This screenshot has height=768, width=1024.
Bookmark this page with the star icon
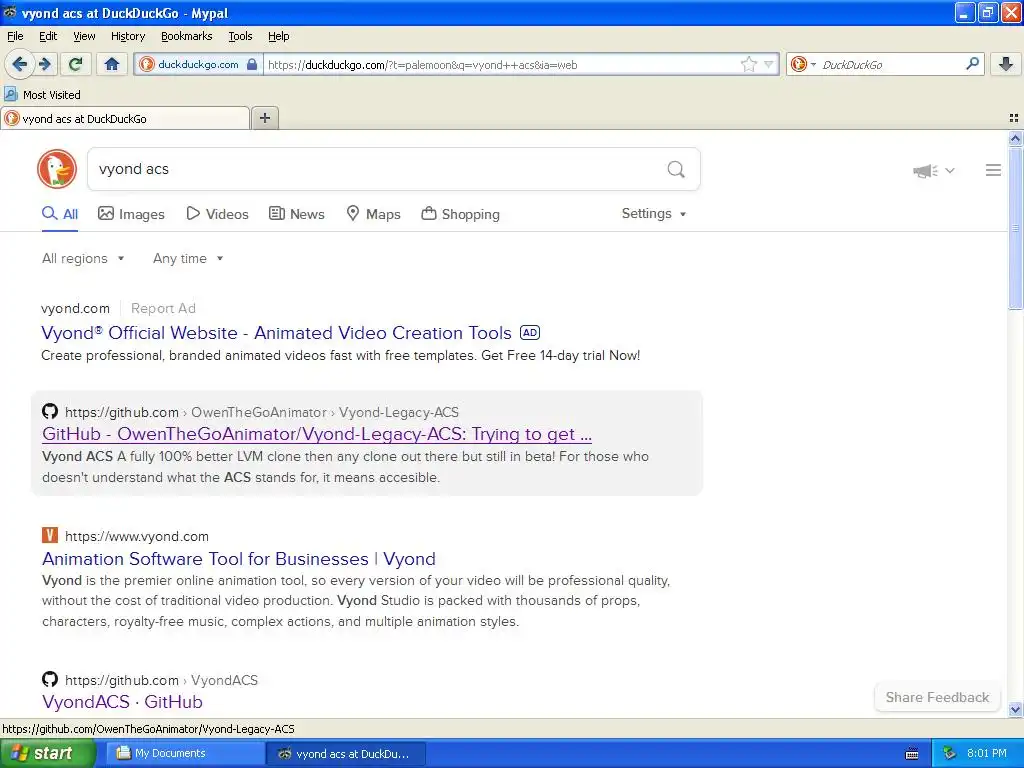click(748, 64)
